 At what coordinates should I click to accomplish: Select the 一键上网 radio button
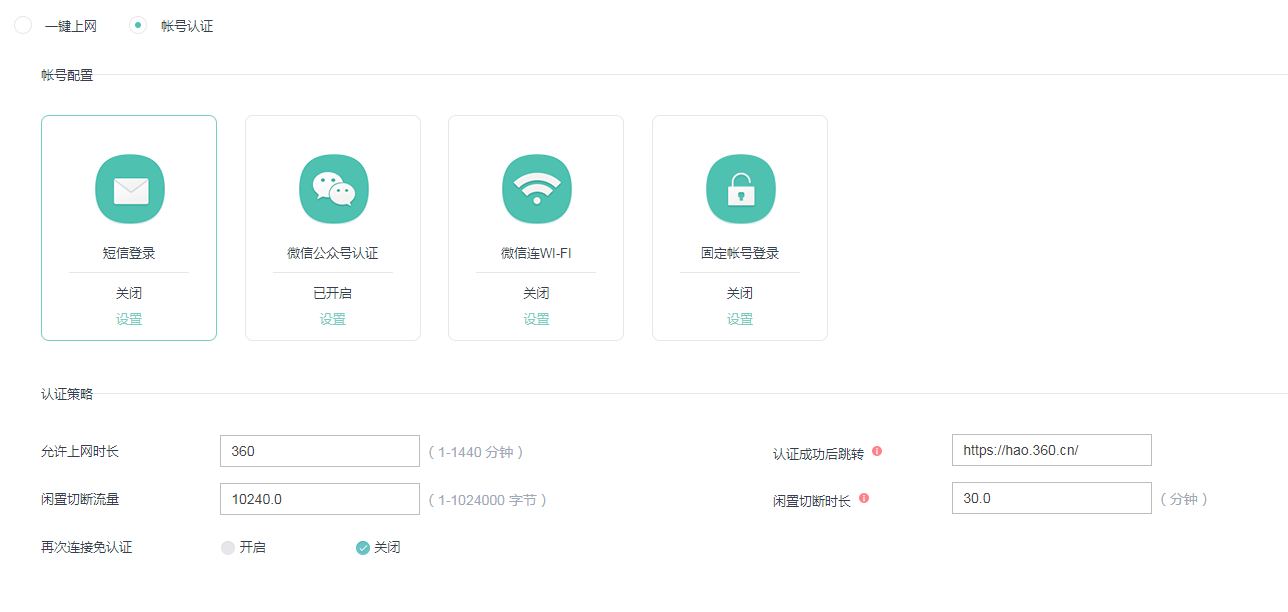tap(23, 25)
